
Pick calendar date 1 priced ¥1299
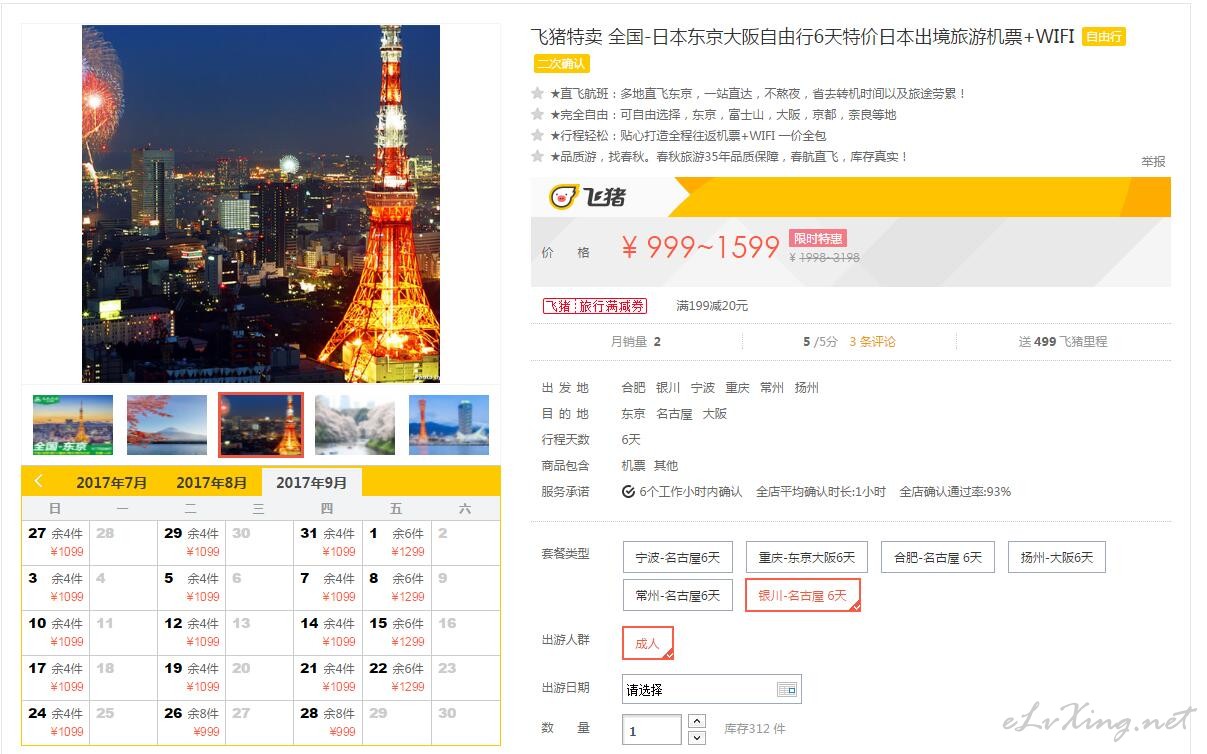click(x=397, y=543)
